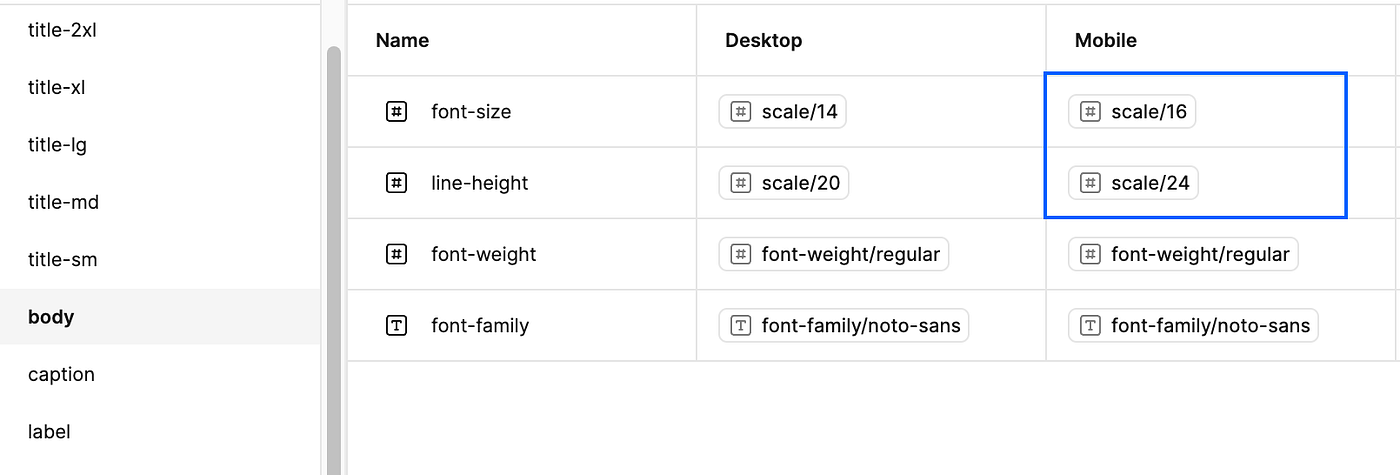The image size is (1400, 475).
Task: Click the text type icon beside font-family
Action: [396, 325]
